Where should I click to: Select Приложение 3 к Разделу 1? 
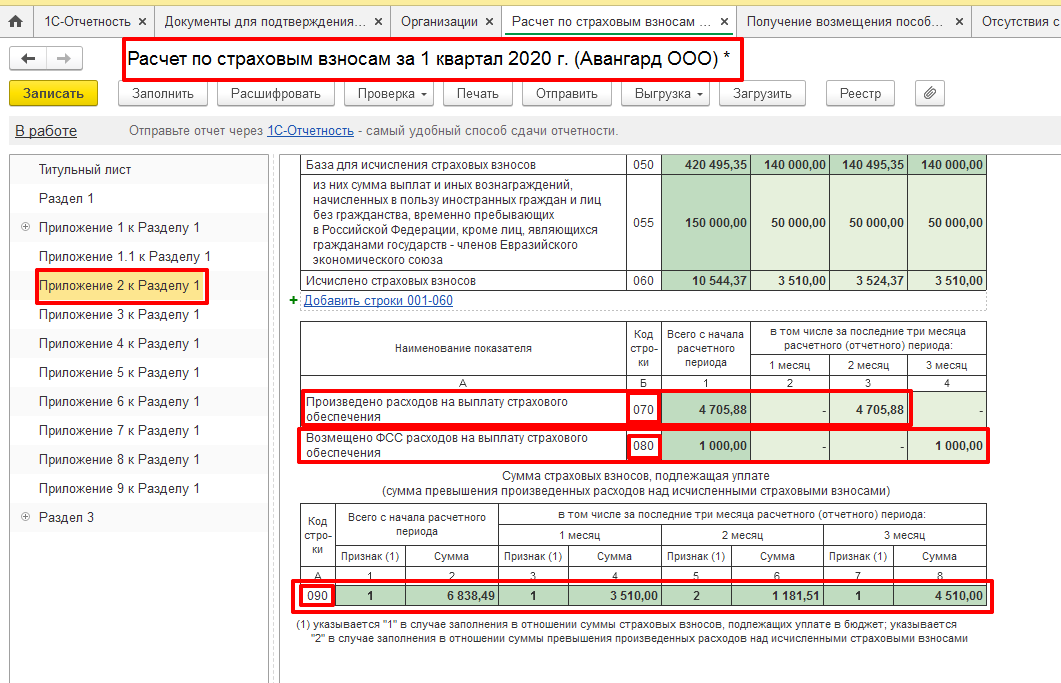(119, 315)
